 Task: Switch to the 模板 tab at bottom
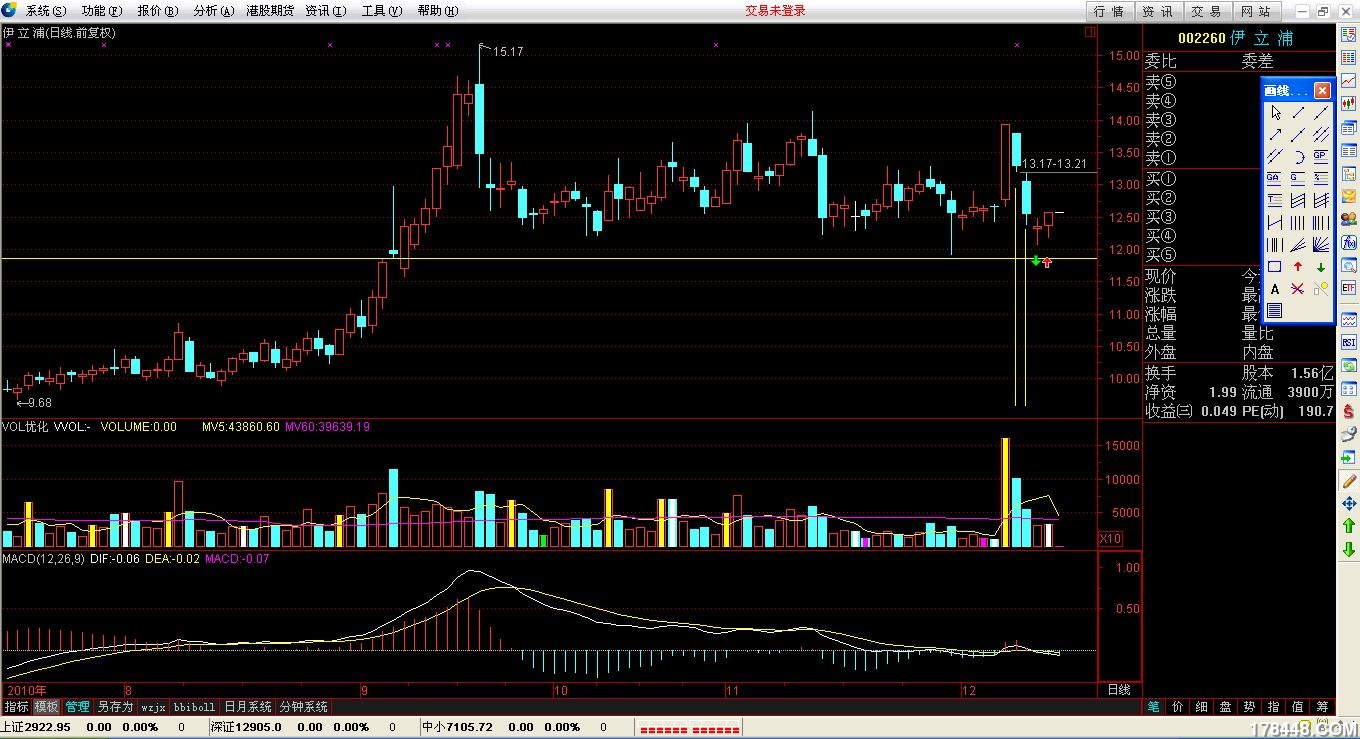pyautogui.click(x=47, y=706)
